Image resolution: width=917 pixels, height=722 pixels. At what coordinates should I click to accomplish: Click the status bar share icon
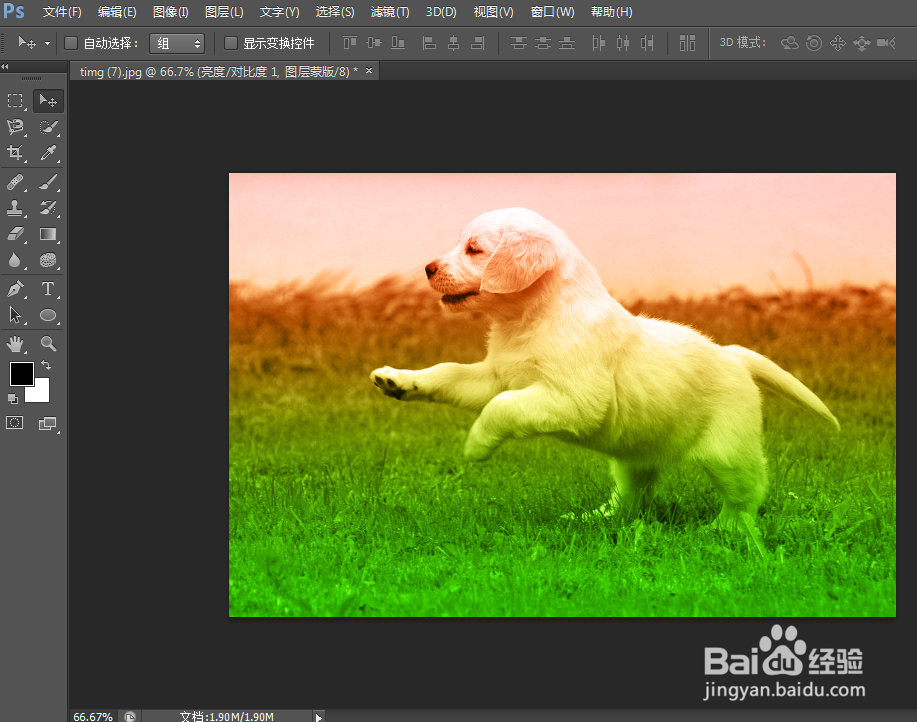tap(130, 717)
